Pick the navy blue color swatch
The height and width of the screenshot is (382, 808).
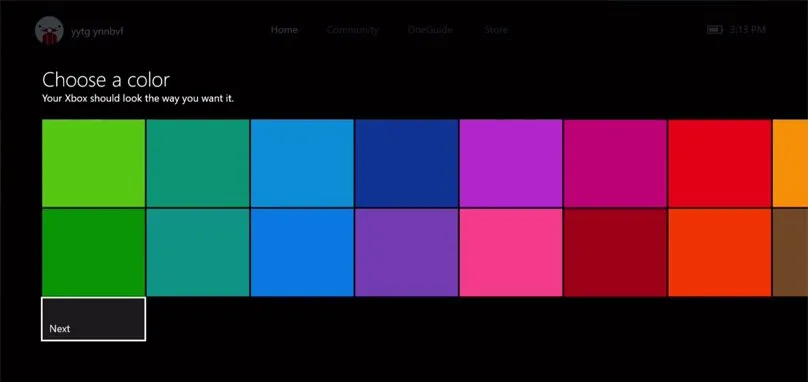[x=407, y=163]
